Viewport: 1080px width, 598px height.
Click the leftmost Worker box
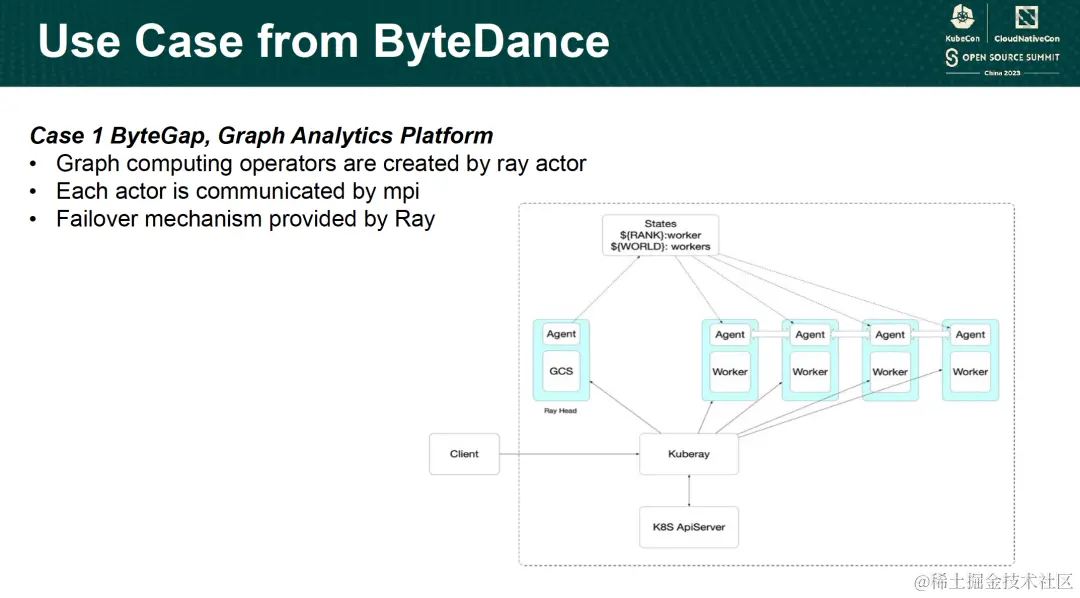730,371
